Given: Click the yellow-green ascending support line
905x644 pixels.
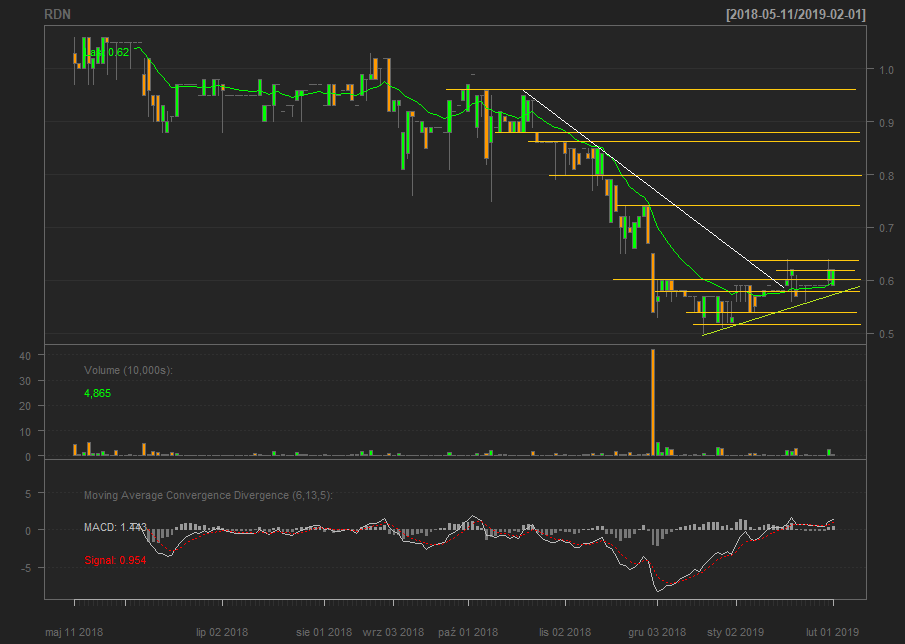Looking at the screenshot, I should coord(781,311).
